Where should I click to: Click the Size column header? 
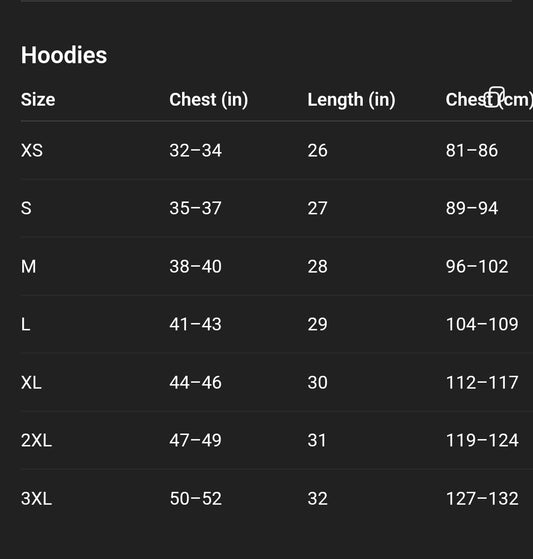coord(38,99)
